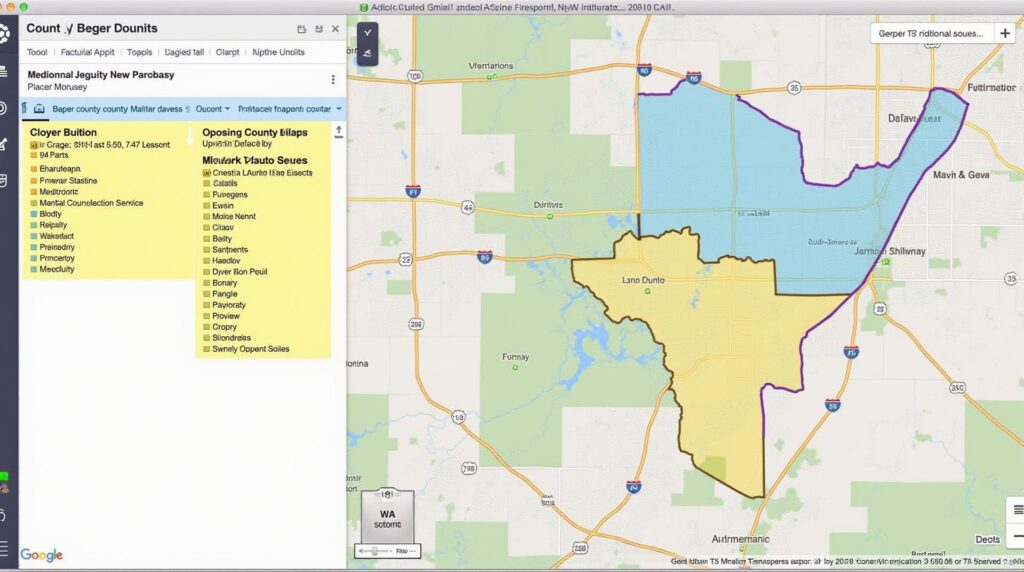Click the second panel header icon beside close
The width and height of the screenshot is (1024, 572).
319,29
